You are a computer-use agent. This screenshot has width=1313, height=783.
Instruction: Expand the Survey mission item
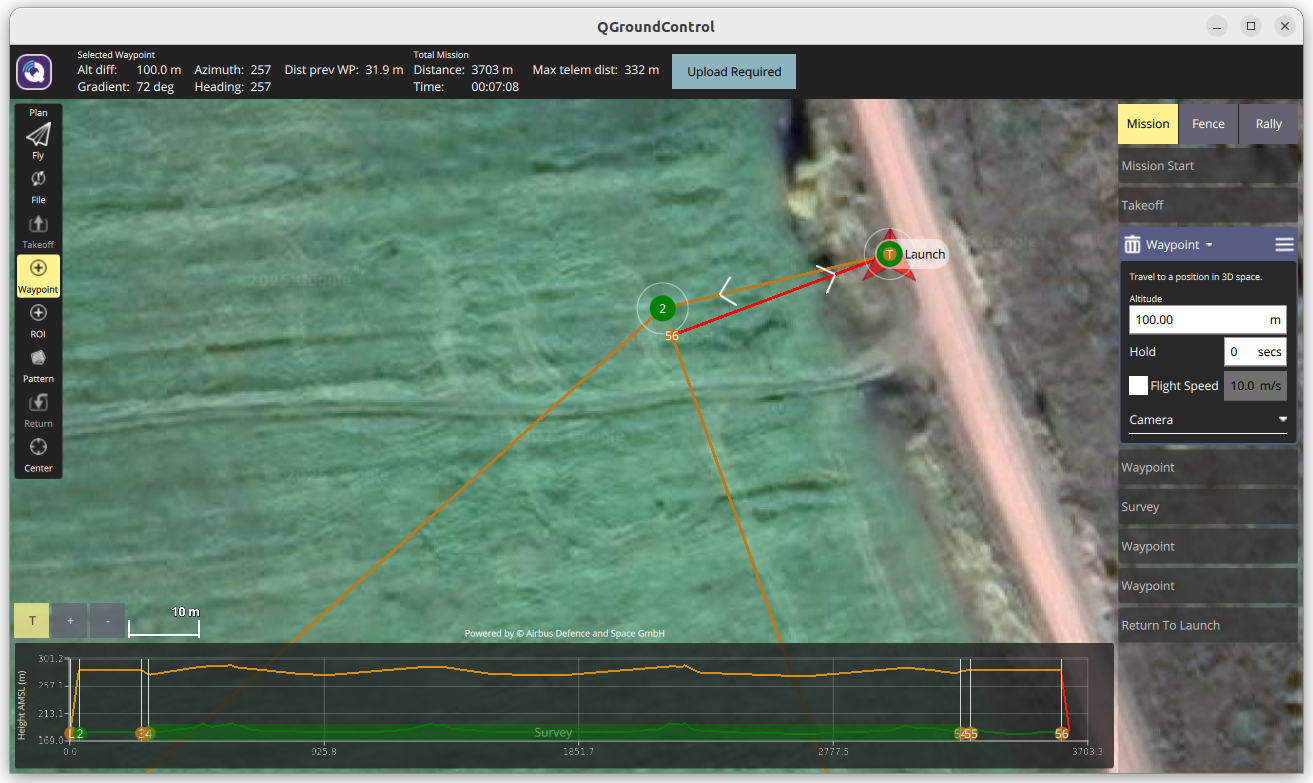point(1207,507)
